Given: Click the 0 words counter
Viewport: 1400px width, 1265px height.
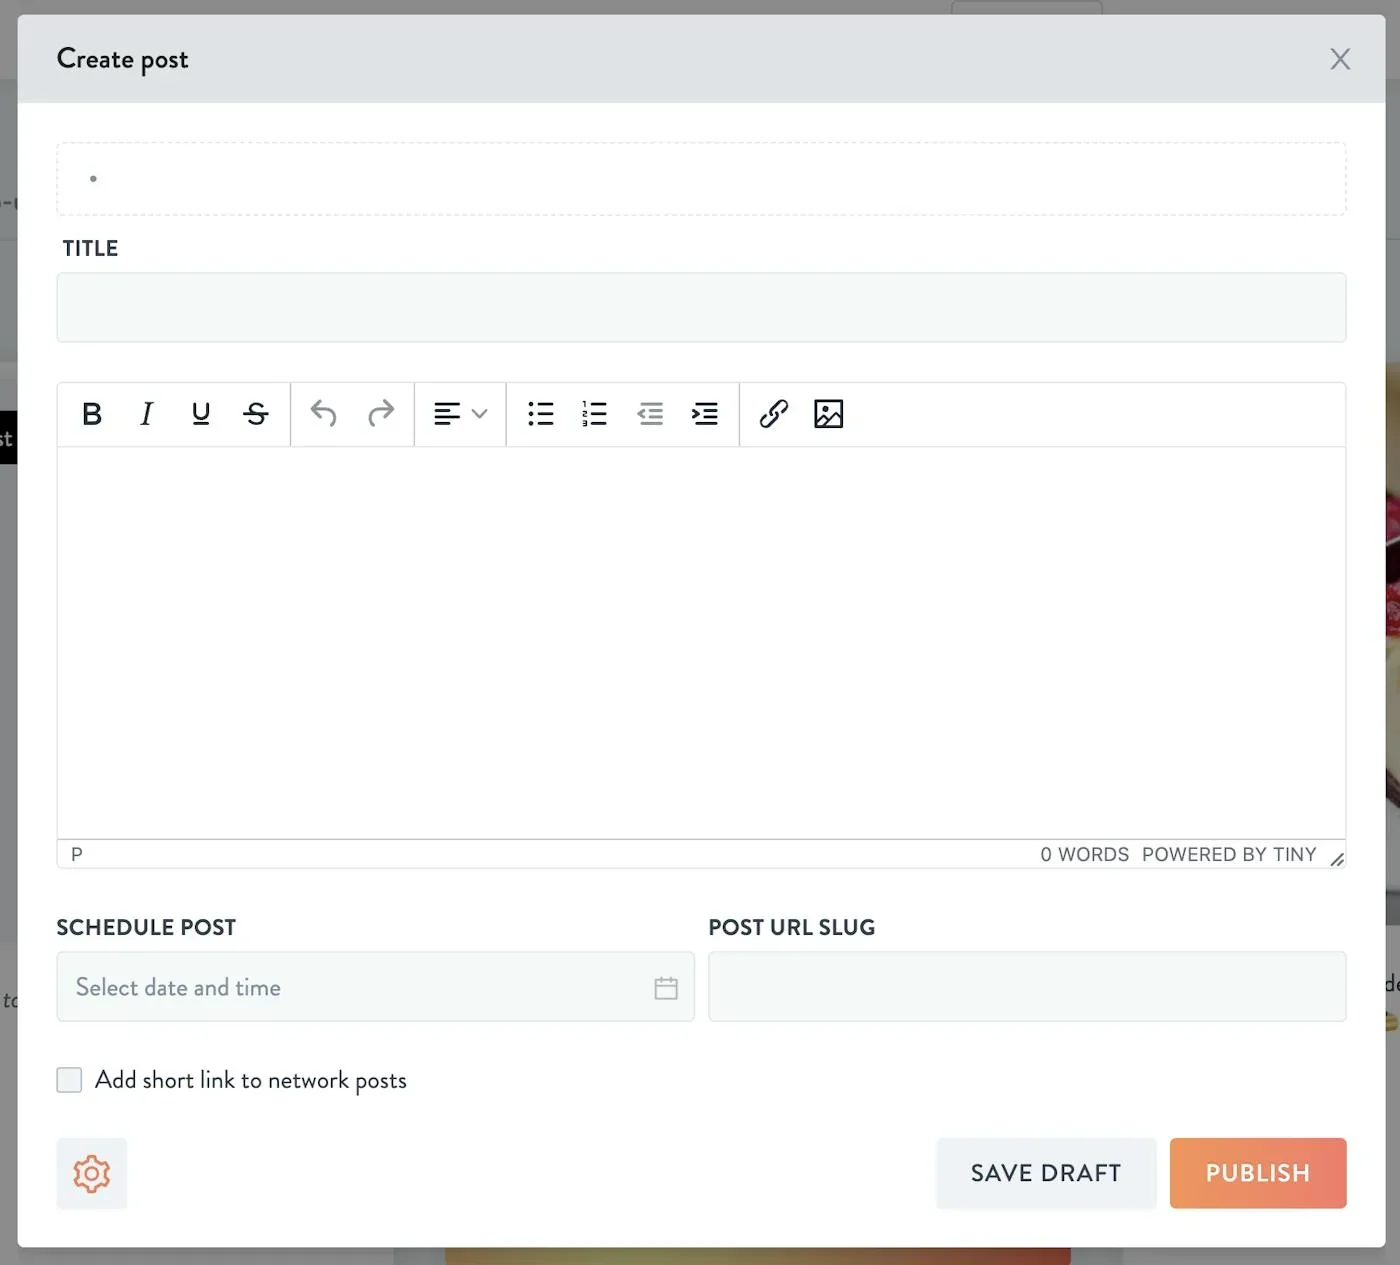Looking at the screenshot, I should coord(1084,855).
